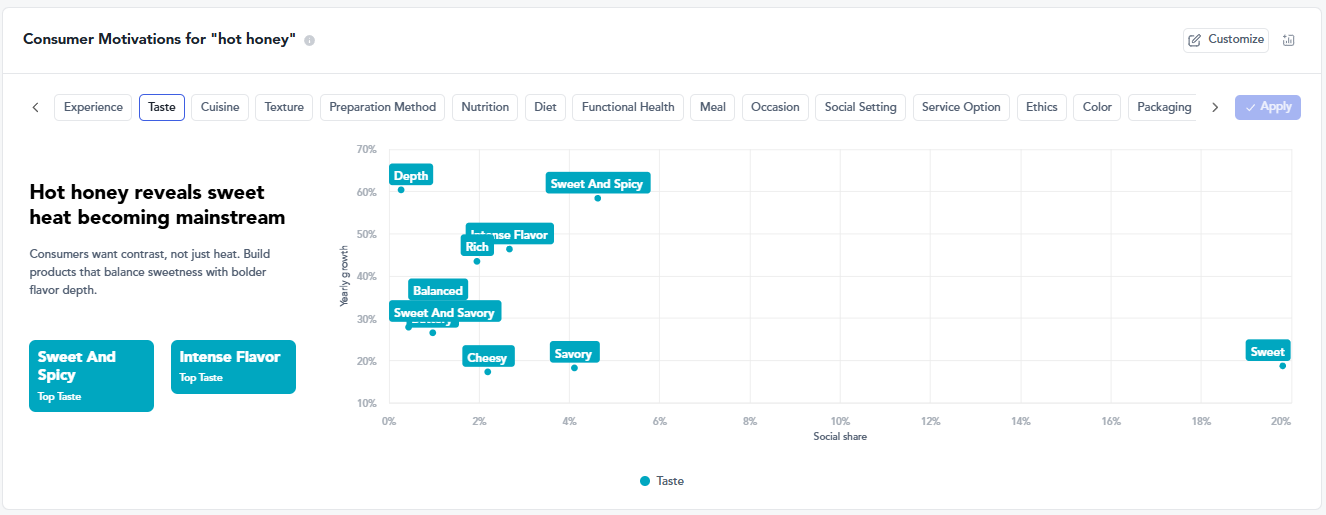
Task: Select the Experience category chip
Action: point(93,107)
